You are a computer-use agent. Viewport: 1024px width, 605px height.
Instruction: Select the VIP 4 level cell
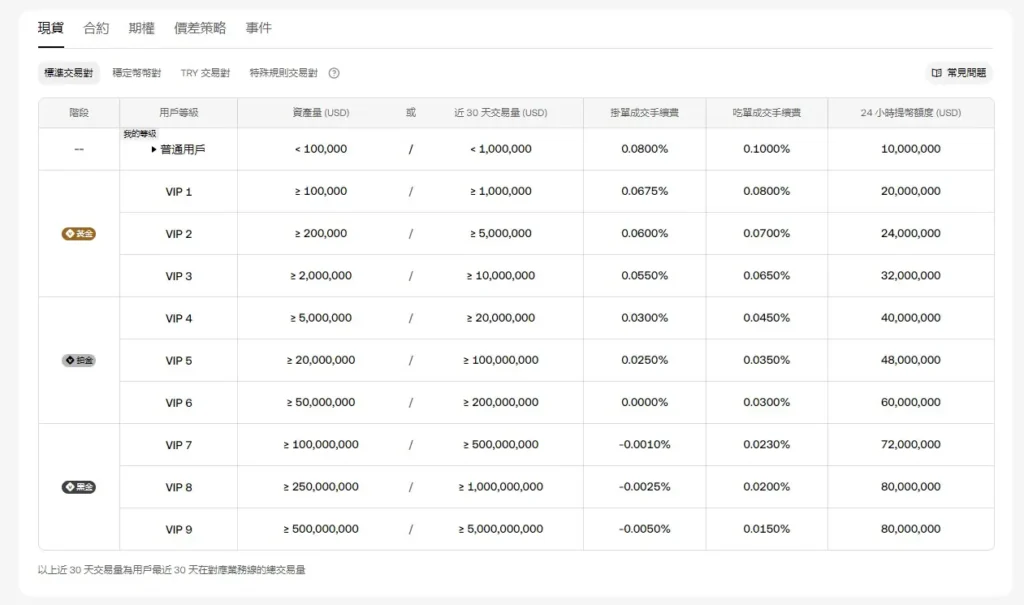(178, 318)
